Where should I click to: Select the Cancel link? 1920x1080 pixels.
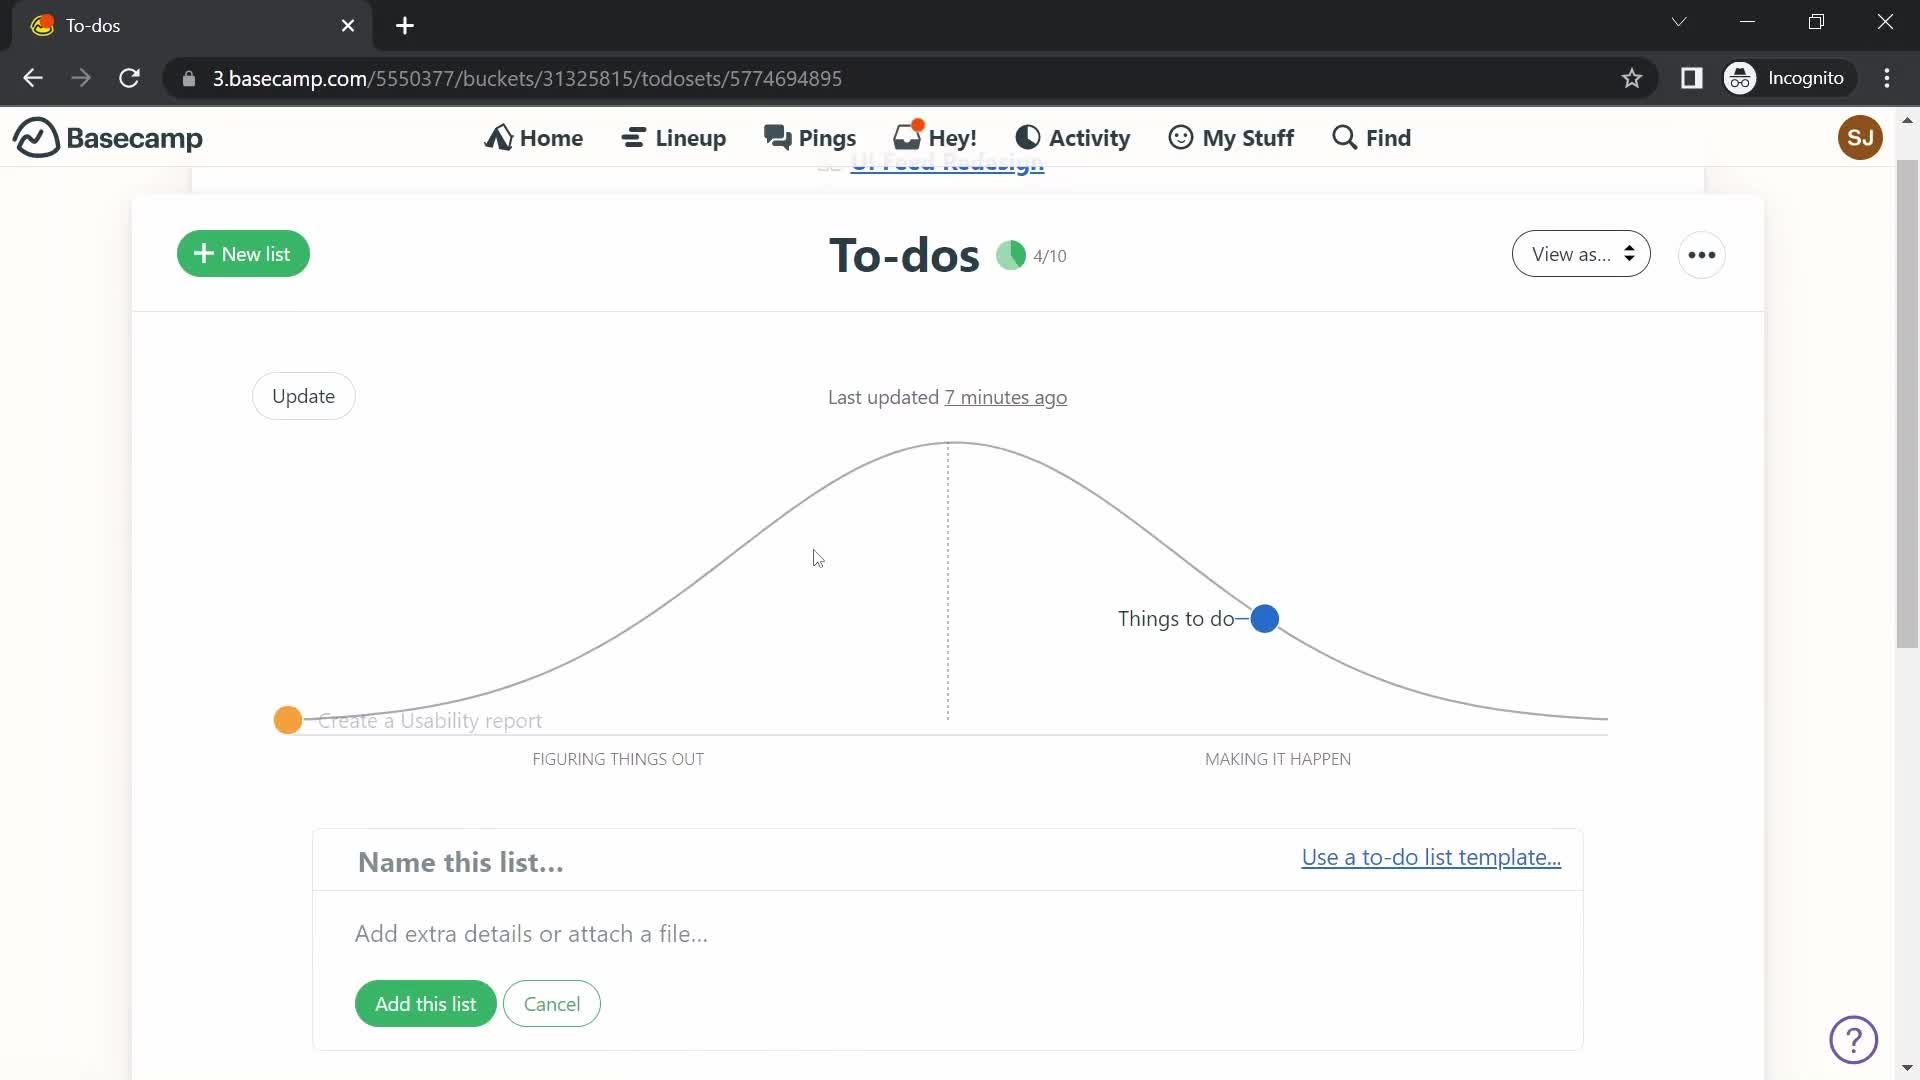(553, 1004)
